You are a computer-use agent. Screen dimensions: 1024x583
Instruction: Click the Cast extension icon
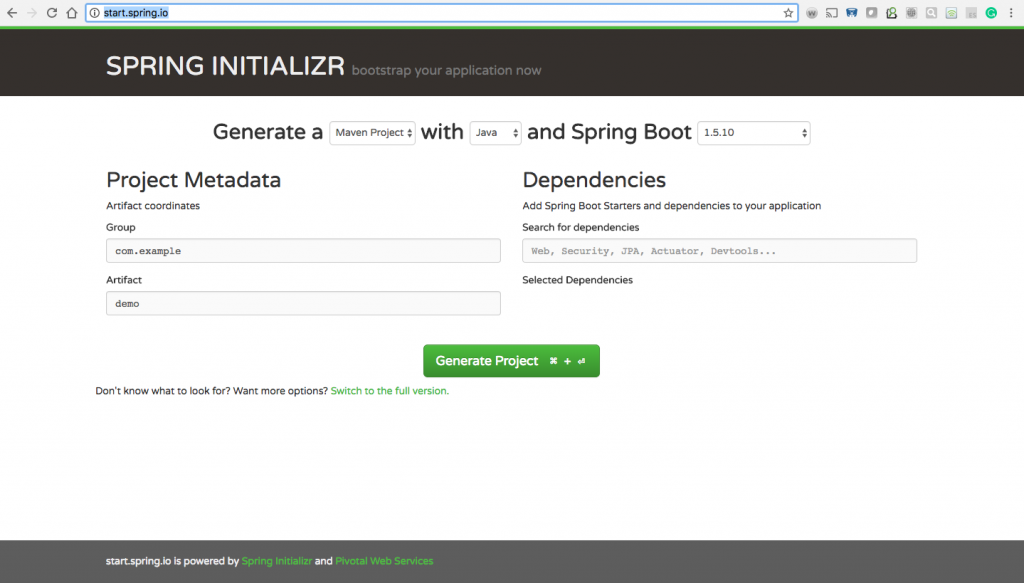[831, 13]
